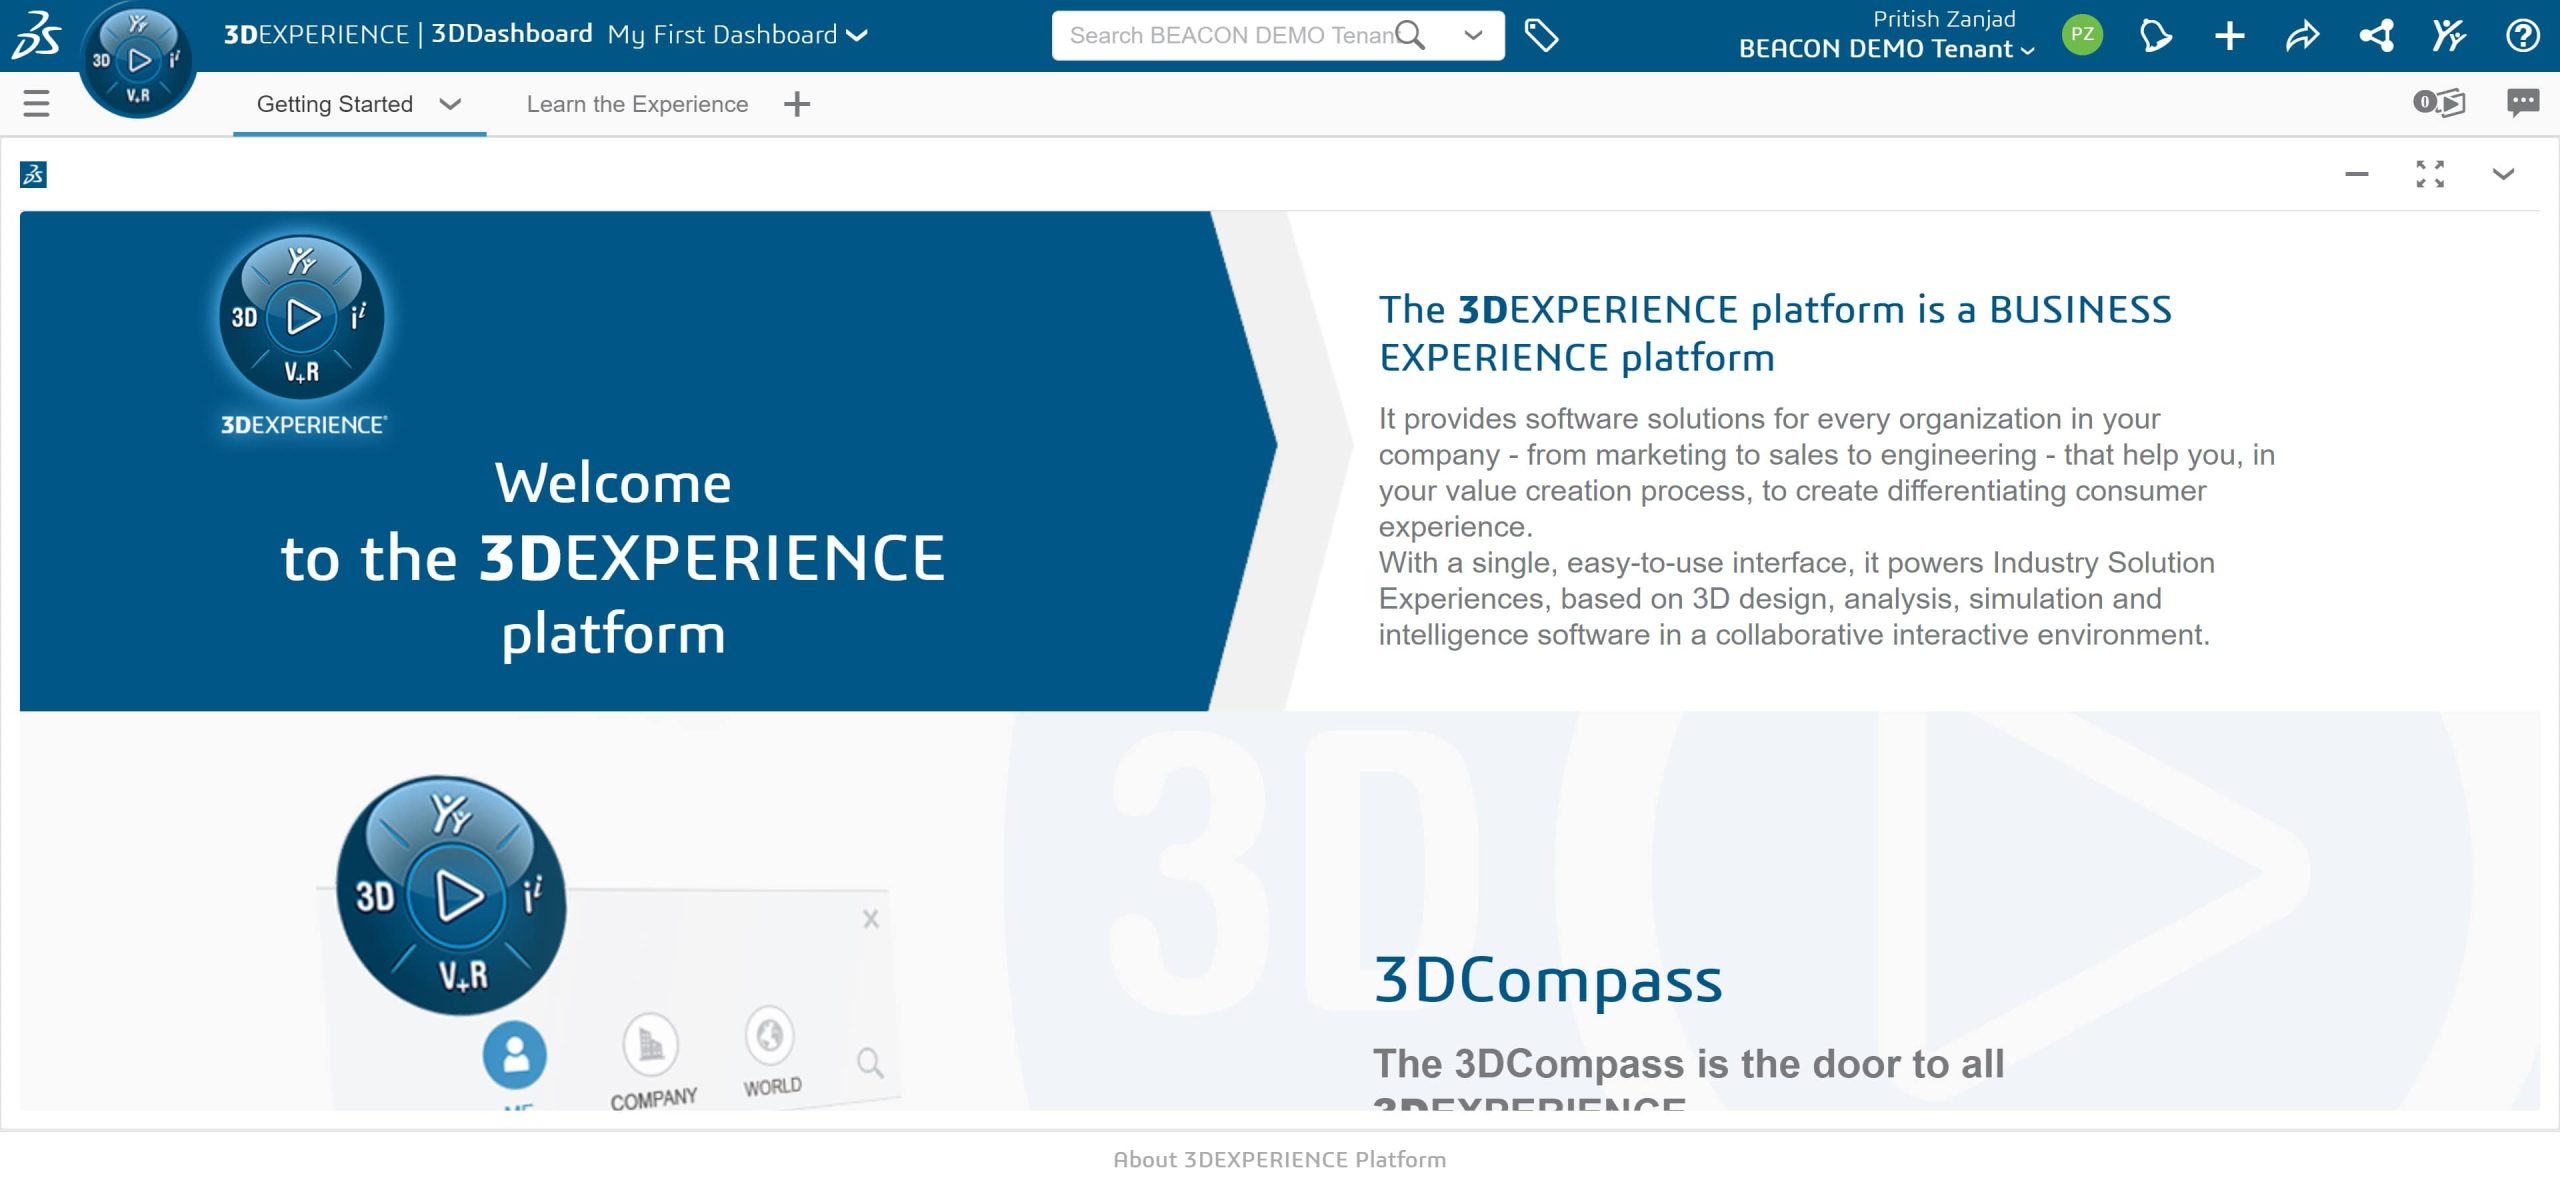Click the plus Add icon in top bar

point(2229,36)
